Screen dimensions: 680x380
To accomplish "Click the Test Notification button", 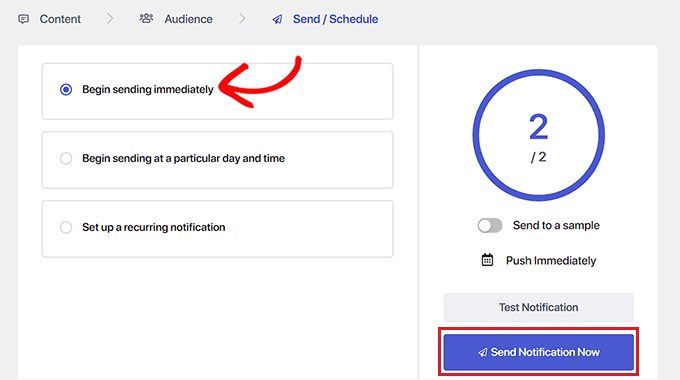I will tap(538, 307).
